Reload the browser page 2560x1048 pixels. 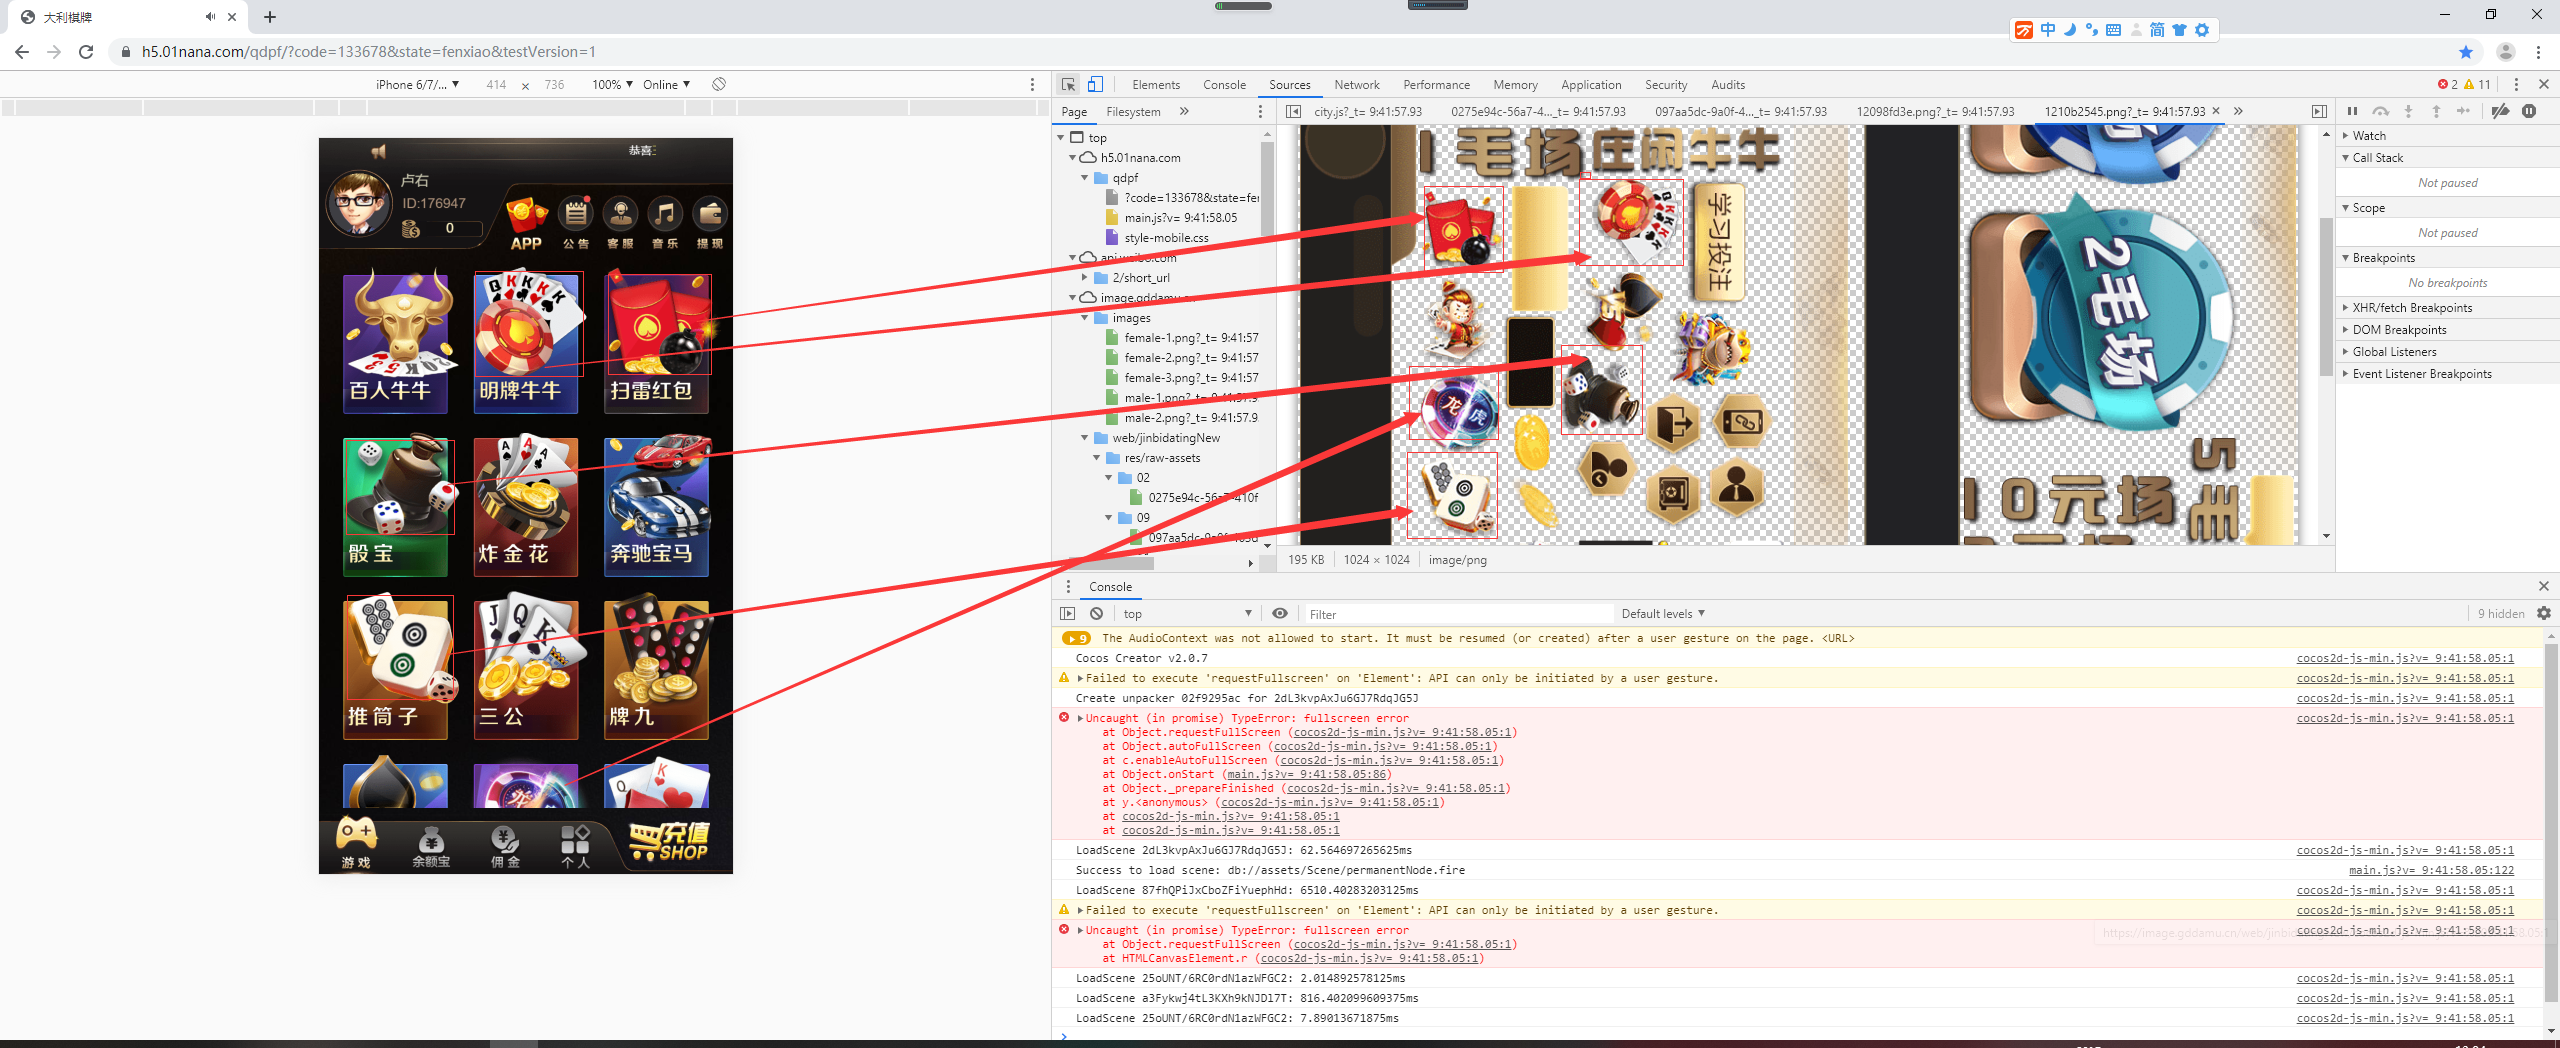86,52
